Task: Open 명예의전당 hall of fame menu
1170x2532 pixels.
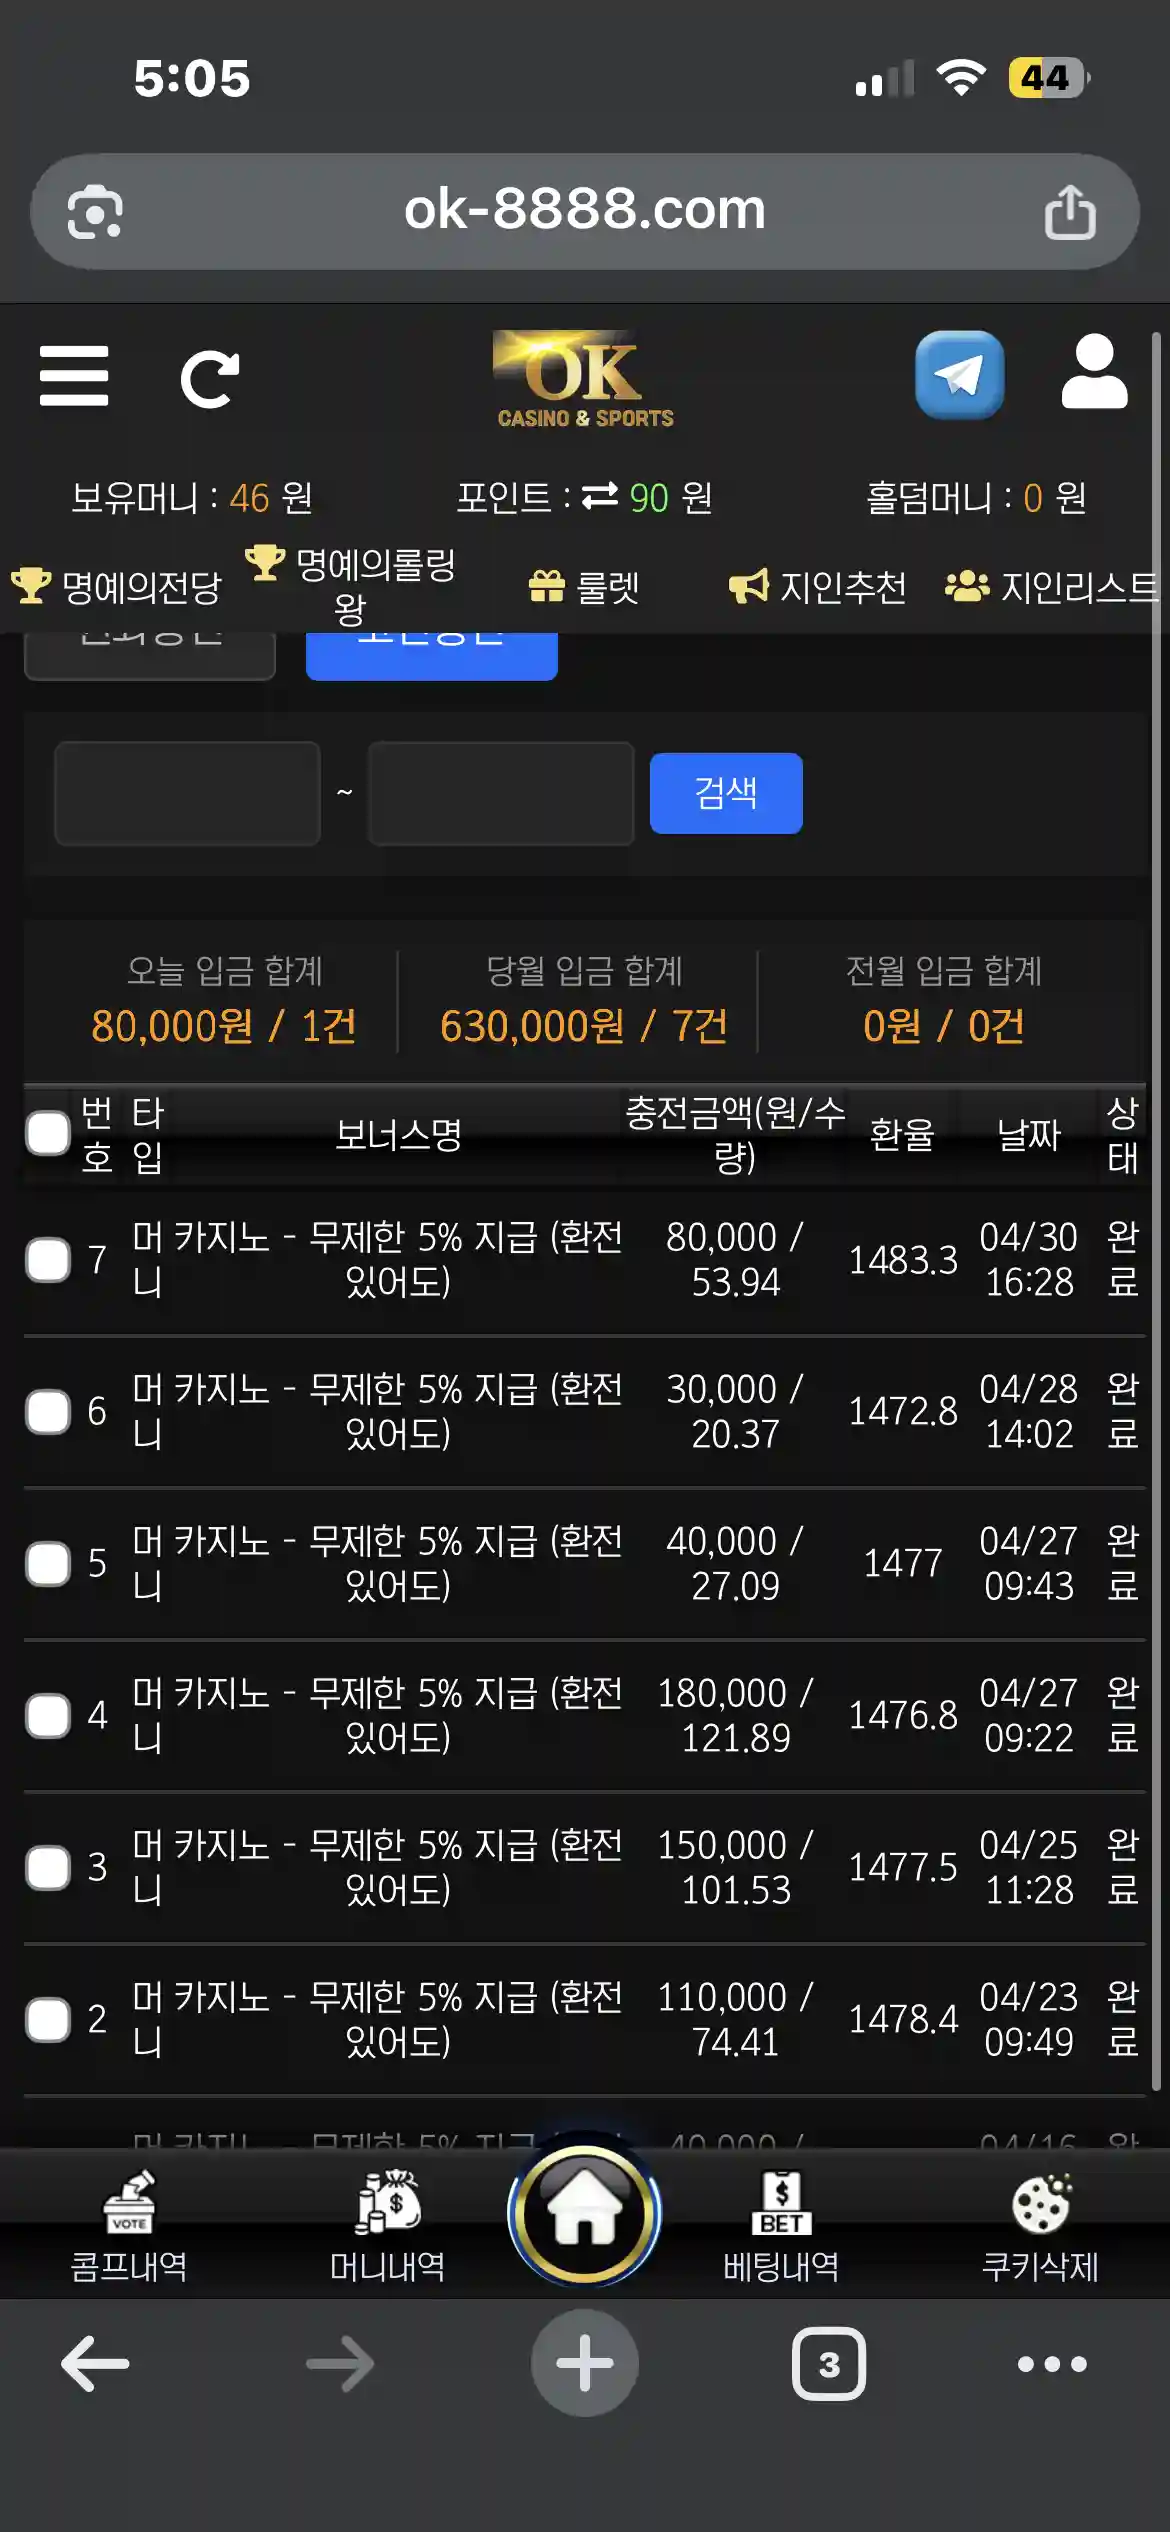Action: (118, 587)
